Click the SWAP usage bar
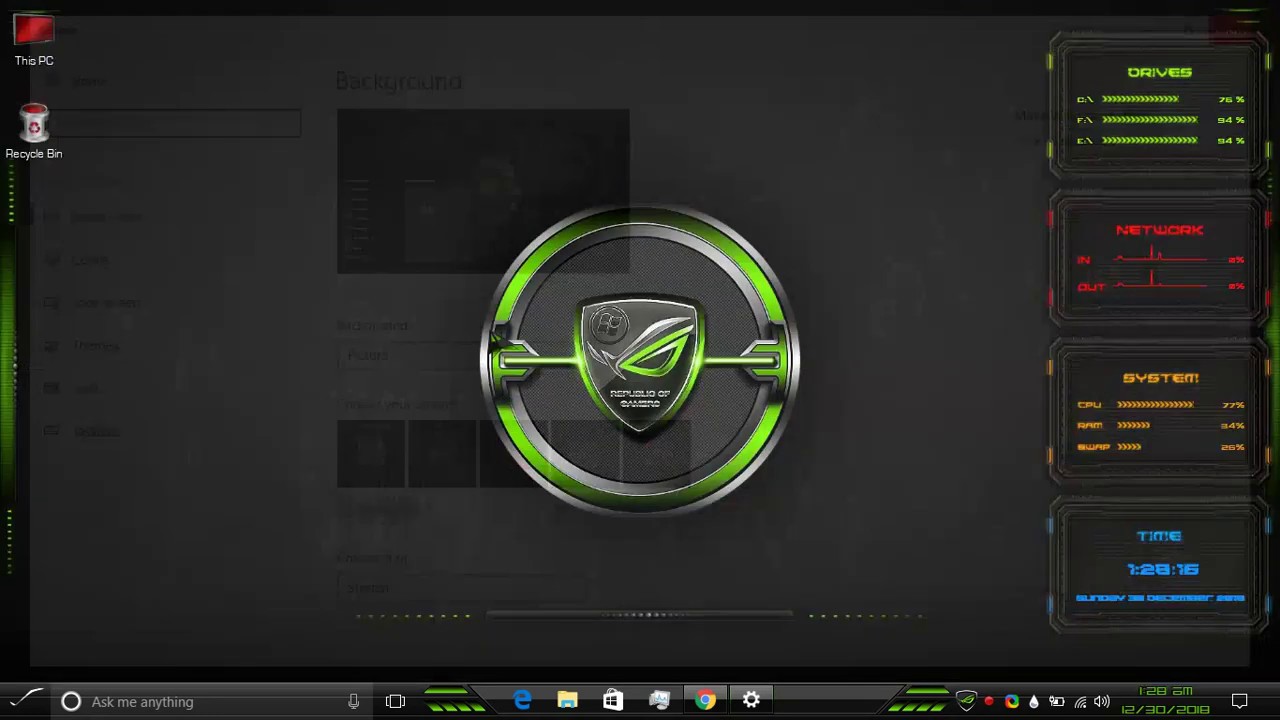The height and width of the screenshot is (720, 1280). tap(1129, 447)
